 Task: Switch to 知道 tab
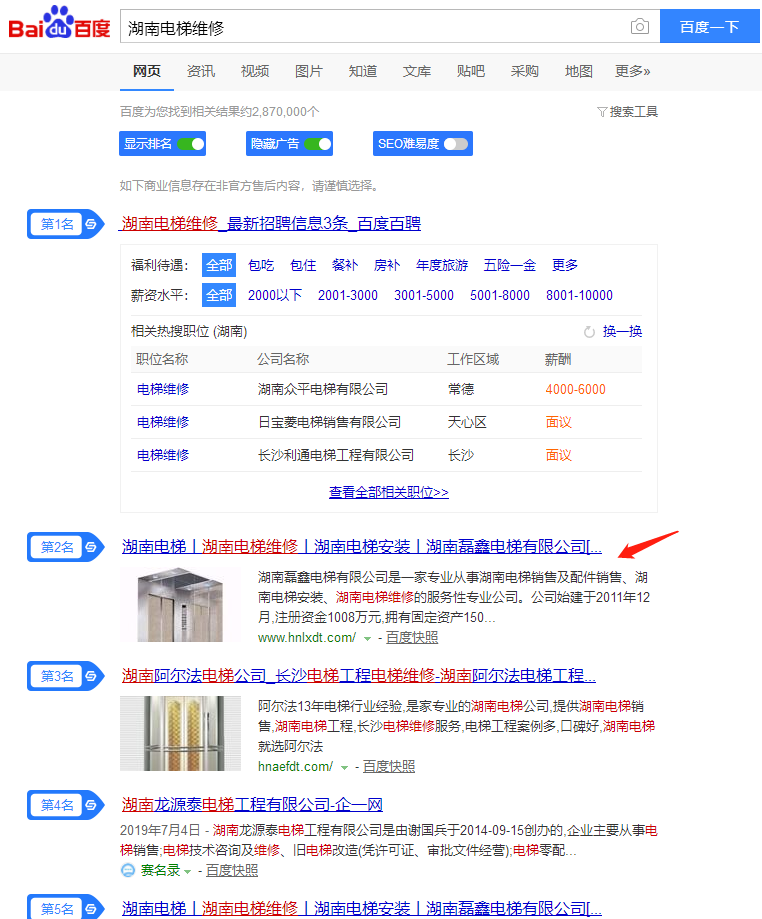coord(363,72)
